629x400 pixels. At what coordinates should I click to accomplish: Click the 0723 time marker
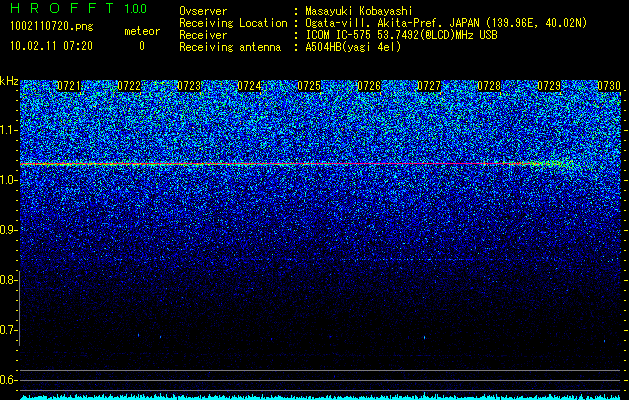coord(189,86)
